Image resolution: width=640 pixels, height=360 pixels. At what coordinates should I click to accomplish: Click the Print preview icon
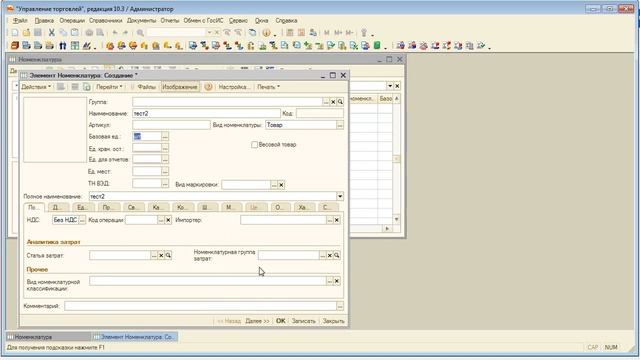[100, 33]
